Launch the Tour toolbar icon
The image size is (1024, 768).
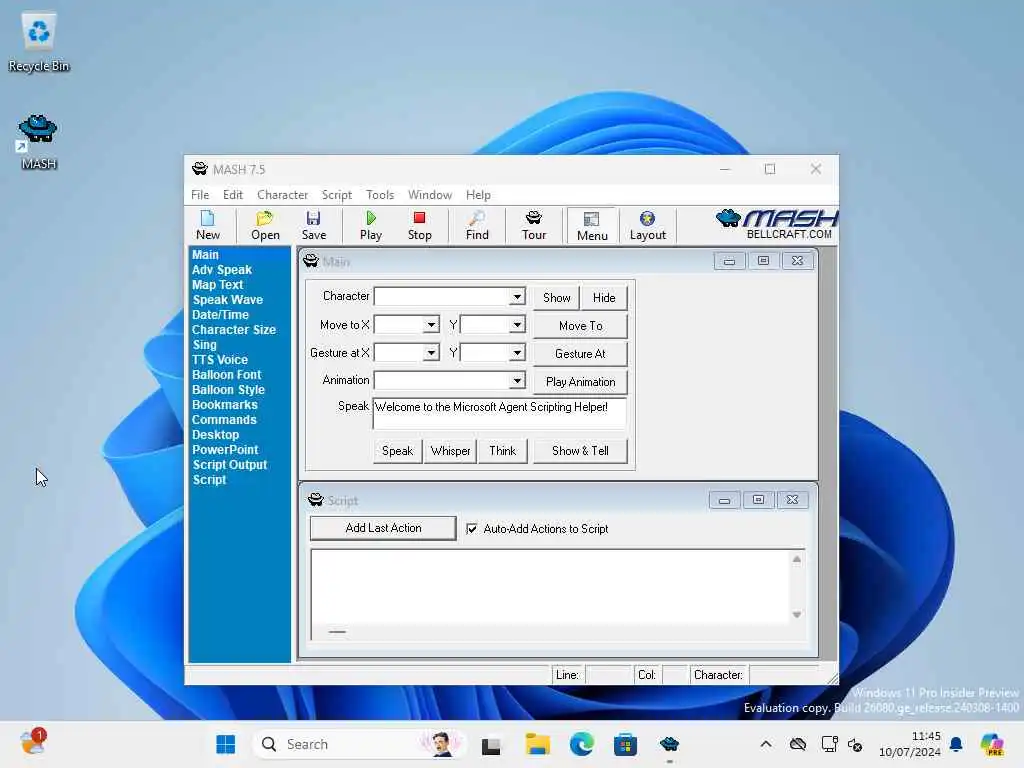[534, 225]
